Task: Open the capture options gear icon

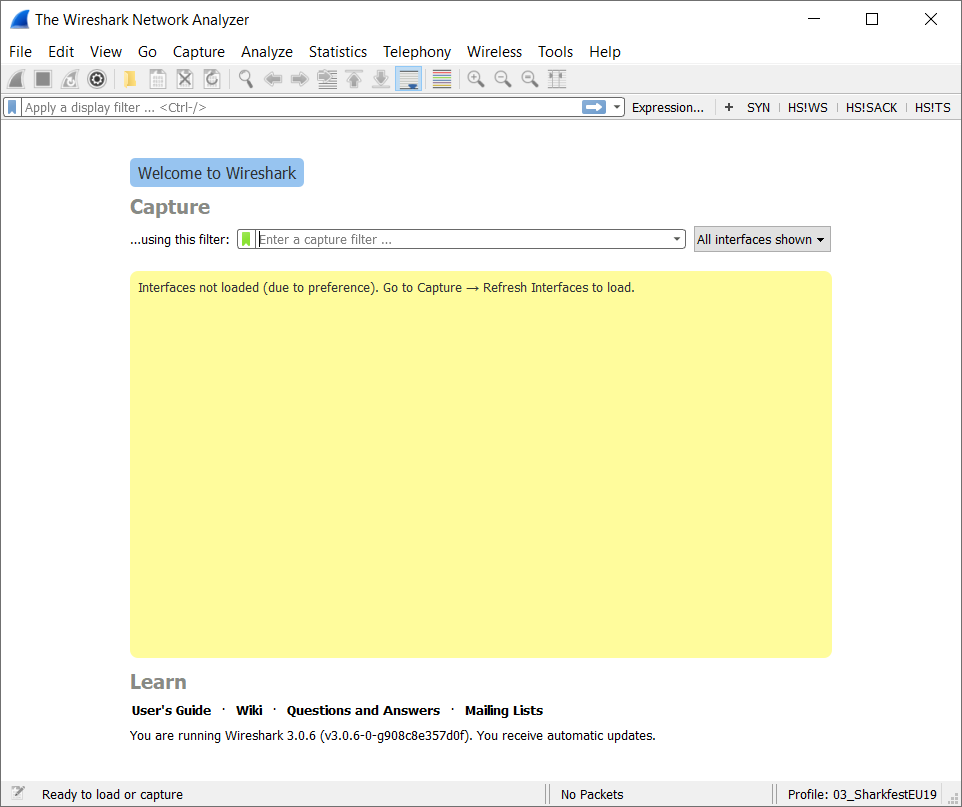Action: pos(97,79)
